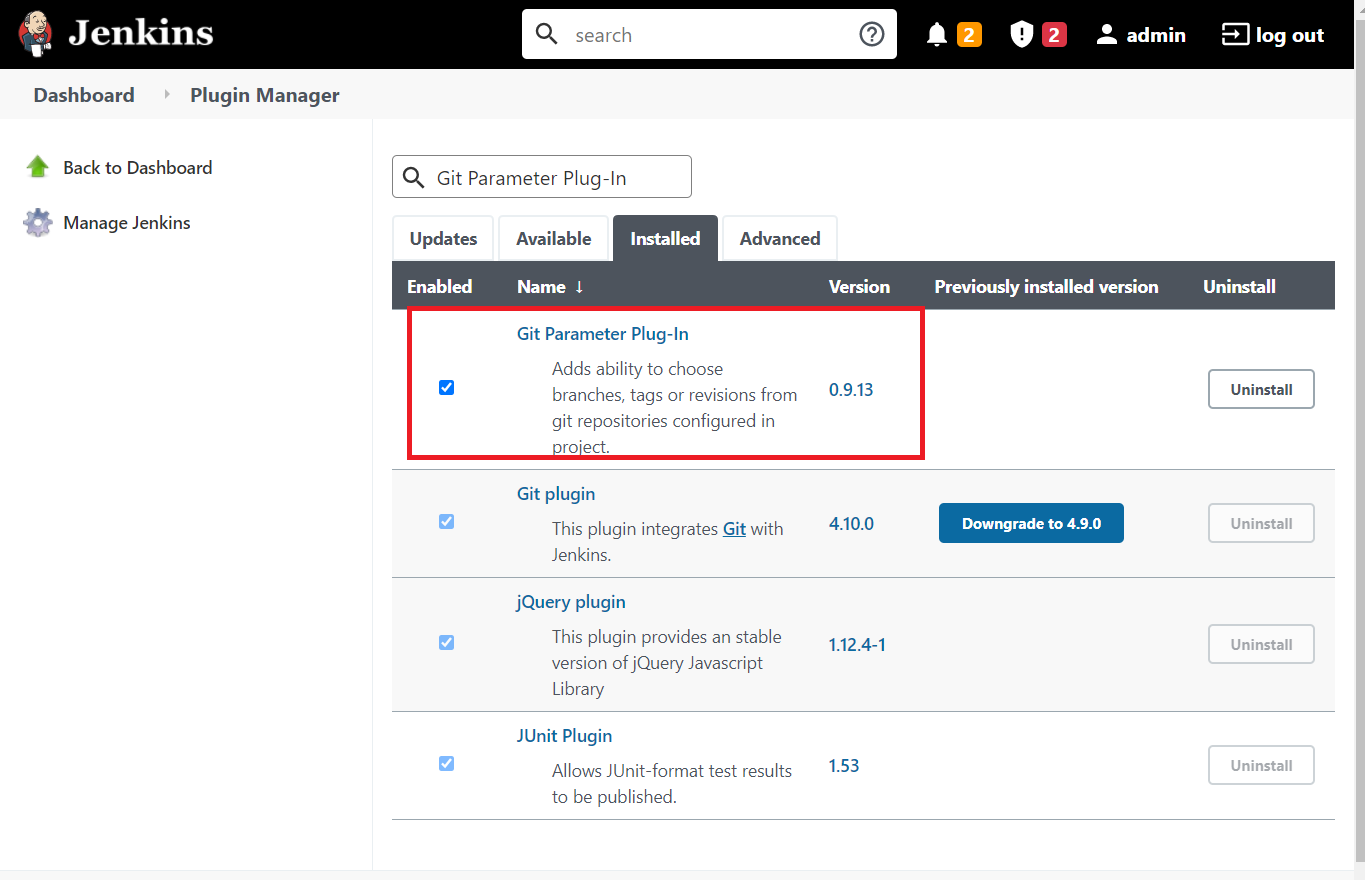Click the Uninstall column header
The image size is (1365, 880).
click(x=1239, y=287)
